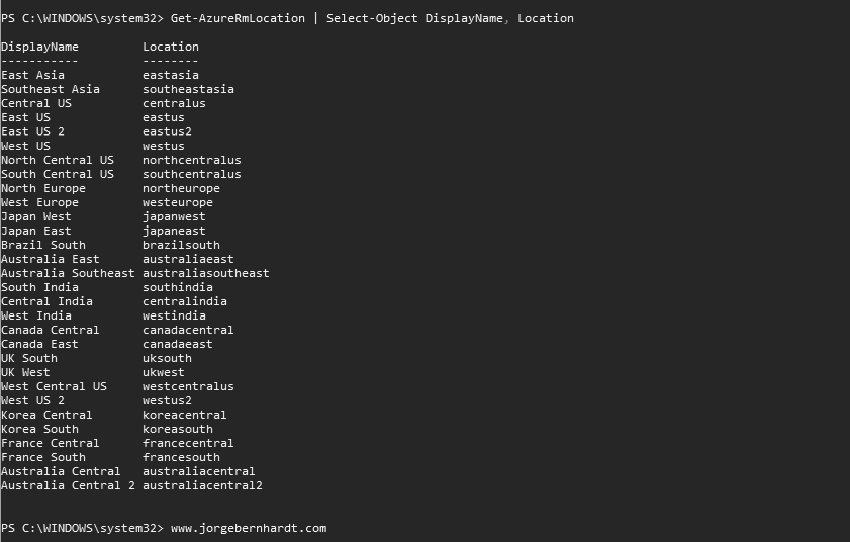Click the Australia Central 2 display name
850x542 pixels.
pyautogui.click(x=67, y=485)
